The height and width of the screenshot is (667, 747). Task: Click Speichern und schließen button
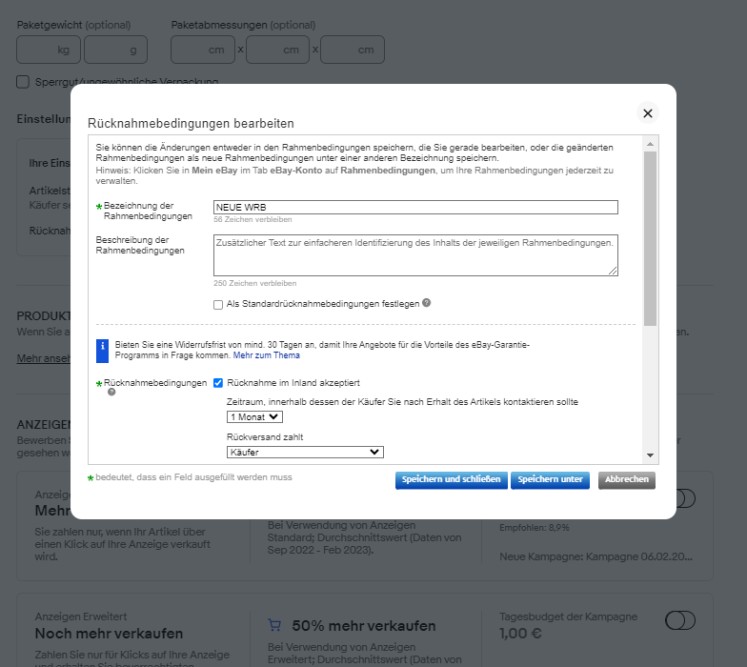[x=450, y=480]
